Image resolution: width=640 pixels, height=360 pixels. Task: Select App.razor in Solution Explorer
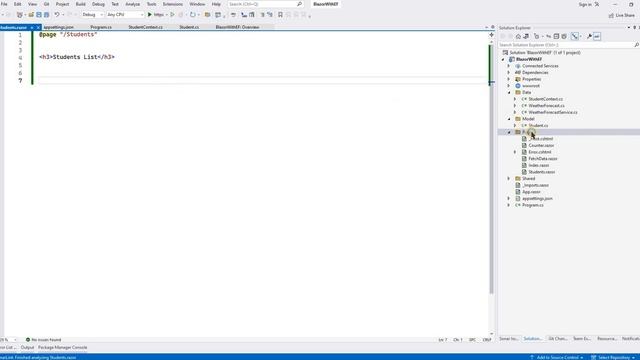tap(531, 192)
